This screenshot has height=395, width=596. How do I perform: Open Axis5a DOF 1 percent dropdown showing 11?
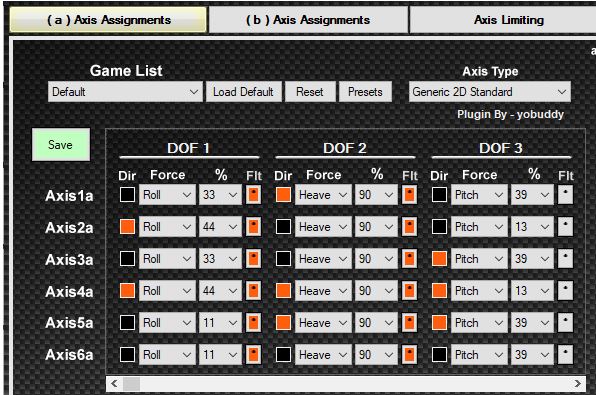pos(220,322)
